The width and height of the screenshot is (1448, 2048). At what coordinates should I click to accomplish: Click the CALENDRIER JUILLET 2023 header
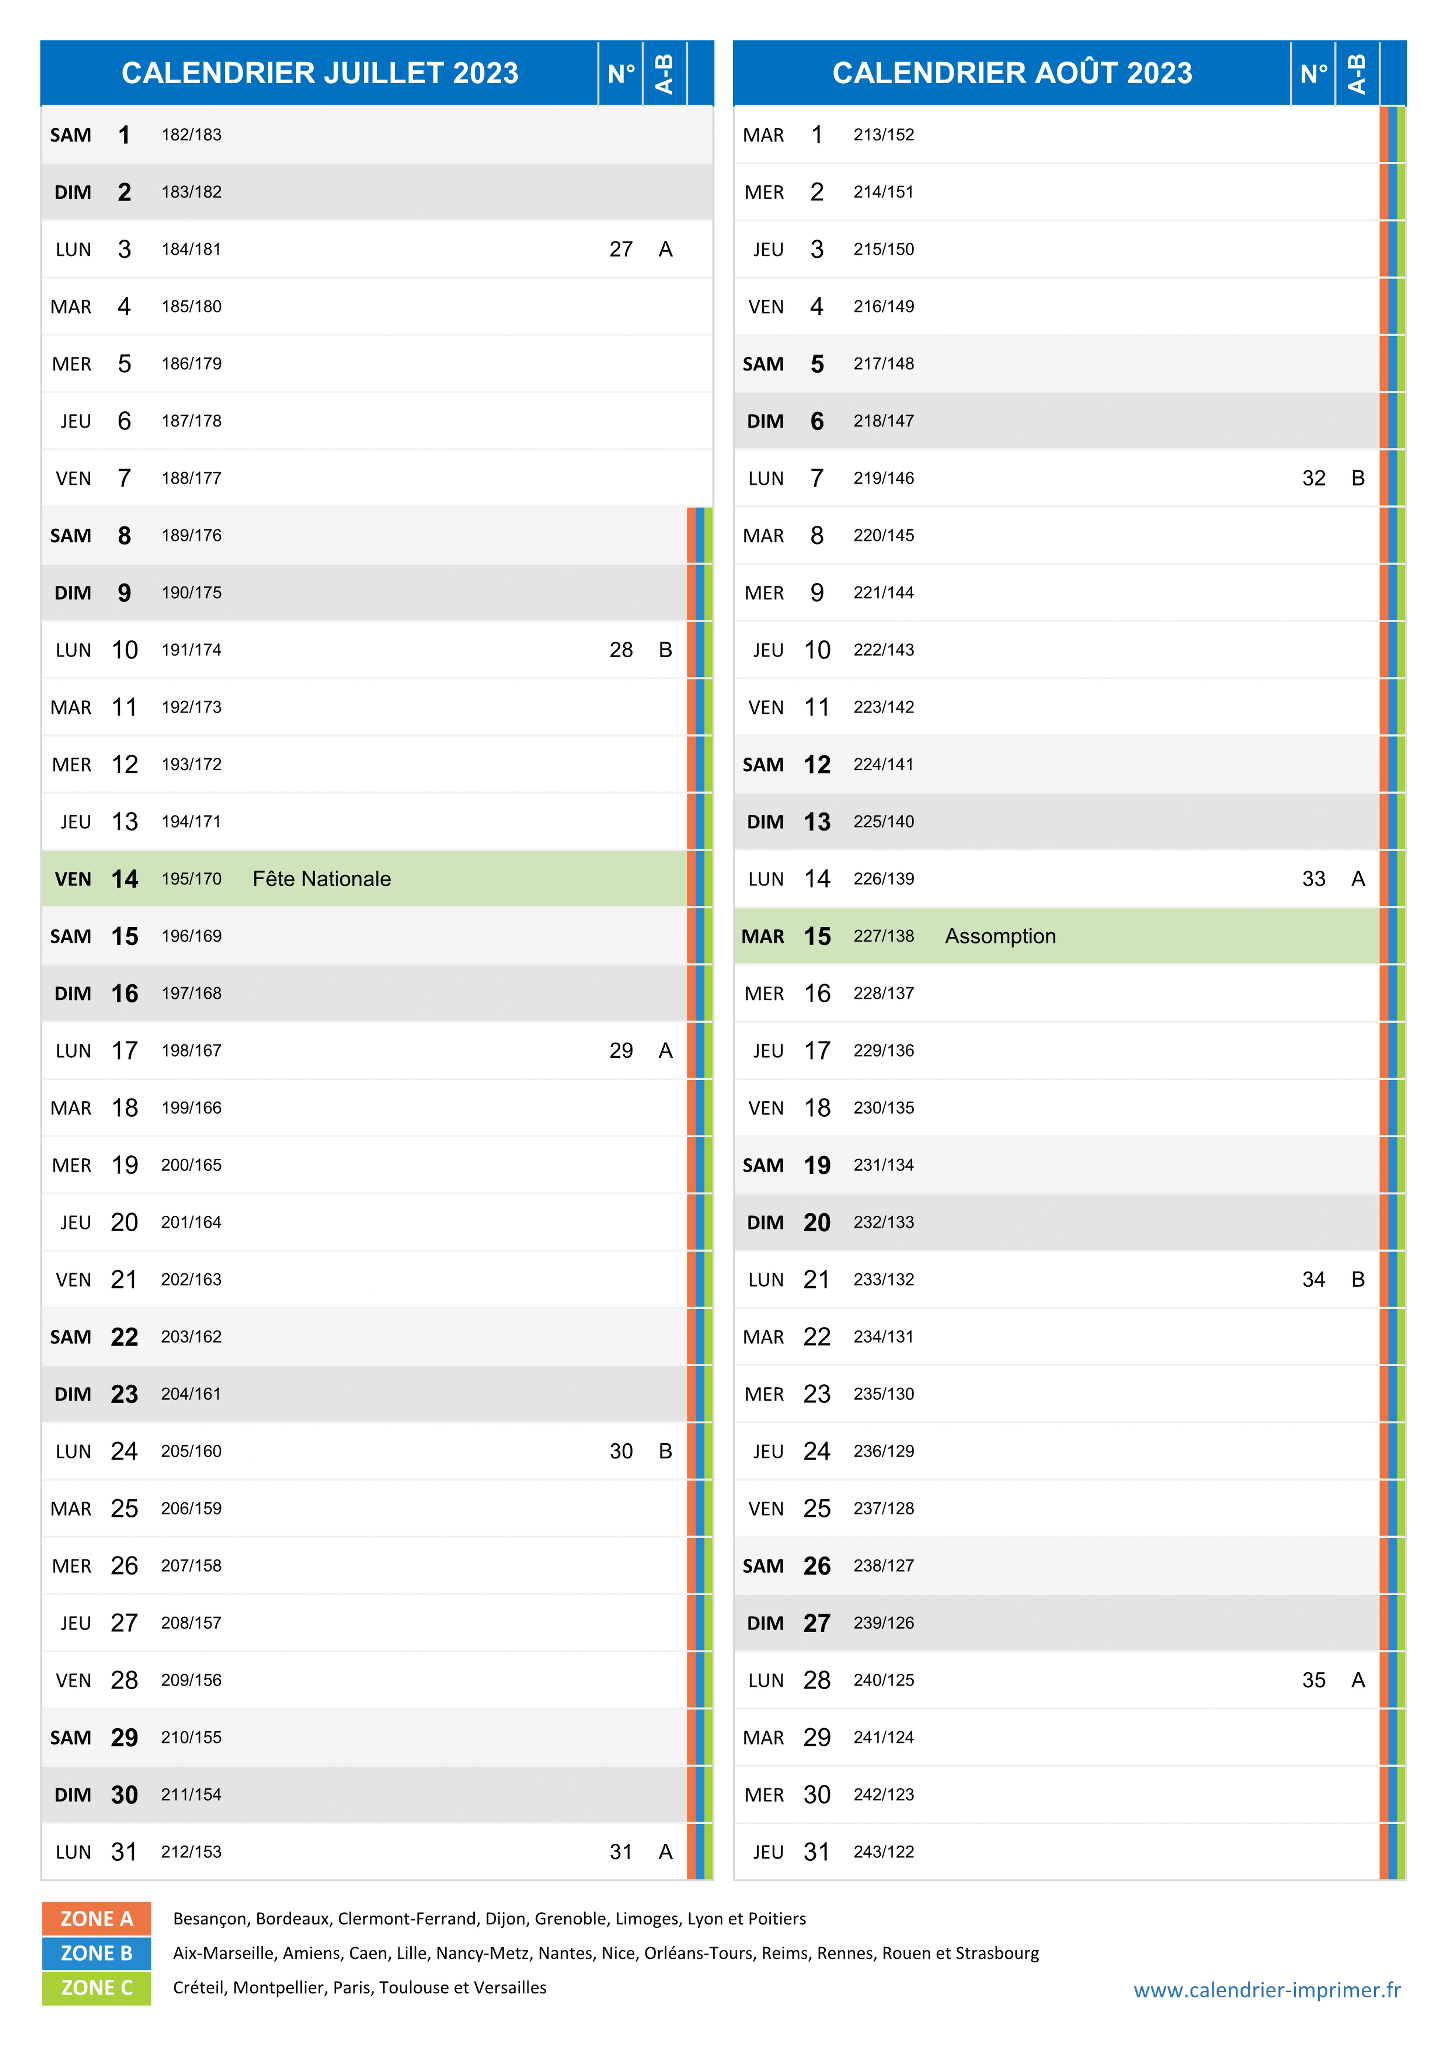tap(320, 73)
